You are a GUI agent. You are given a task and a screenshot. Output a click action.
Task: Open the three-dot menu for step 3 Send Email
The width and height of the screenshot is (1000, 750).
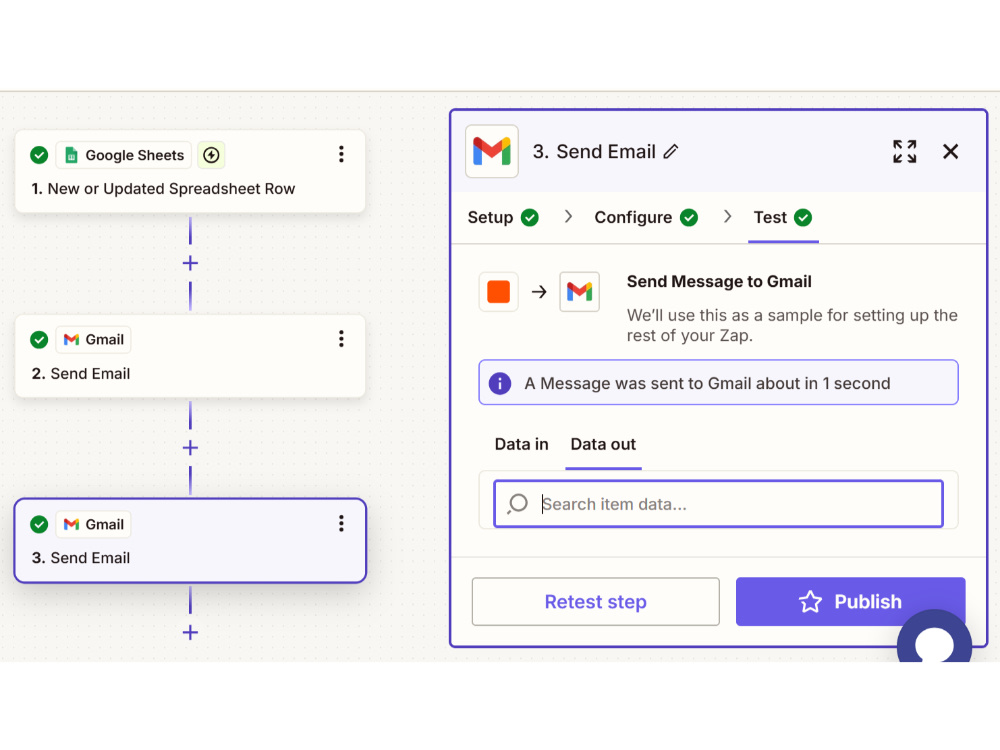point(341,524)
